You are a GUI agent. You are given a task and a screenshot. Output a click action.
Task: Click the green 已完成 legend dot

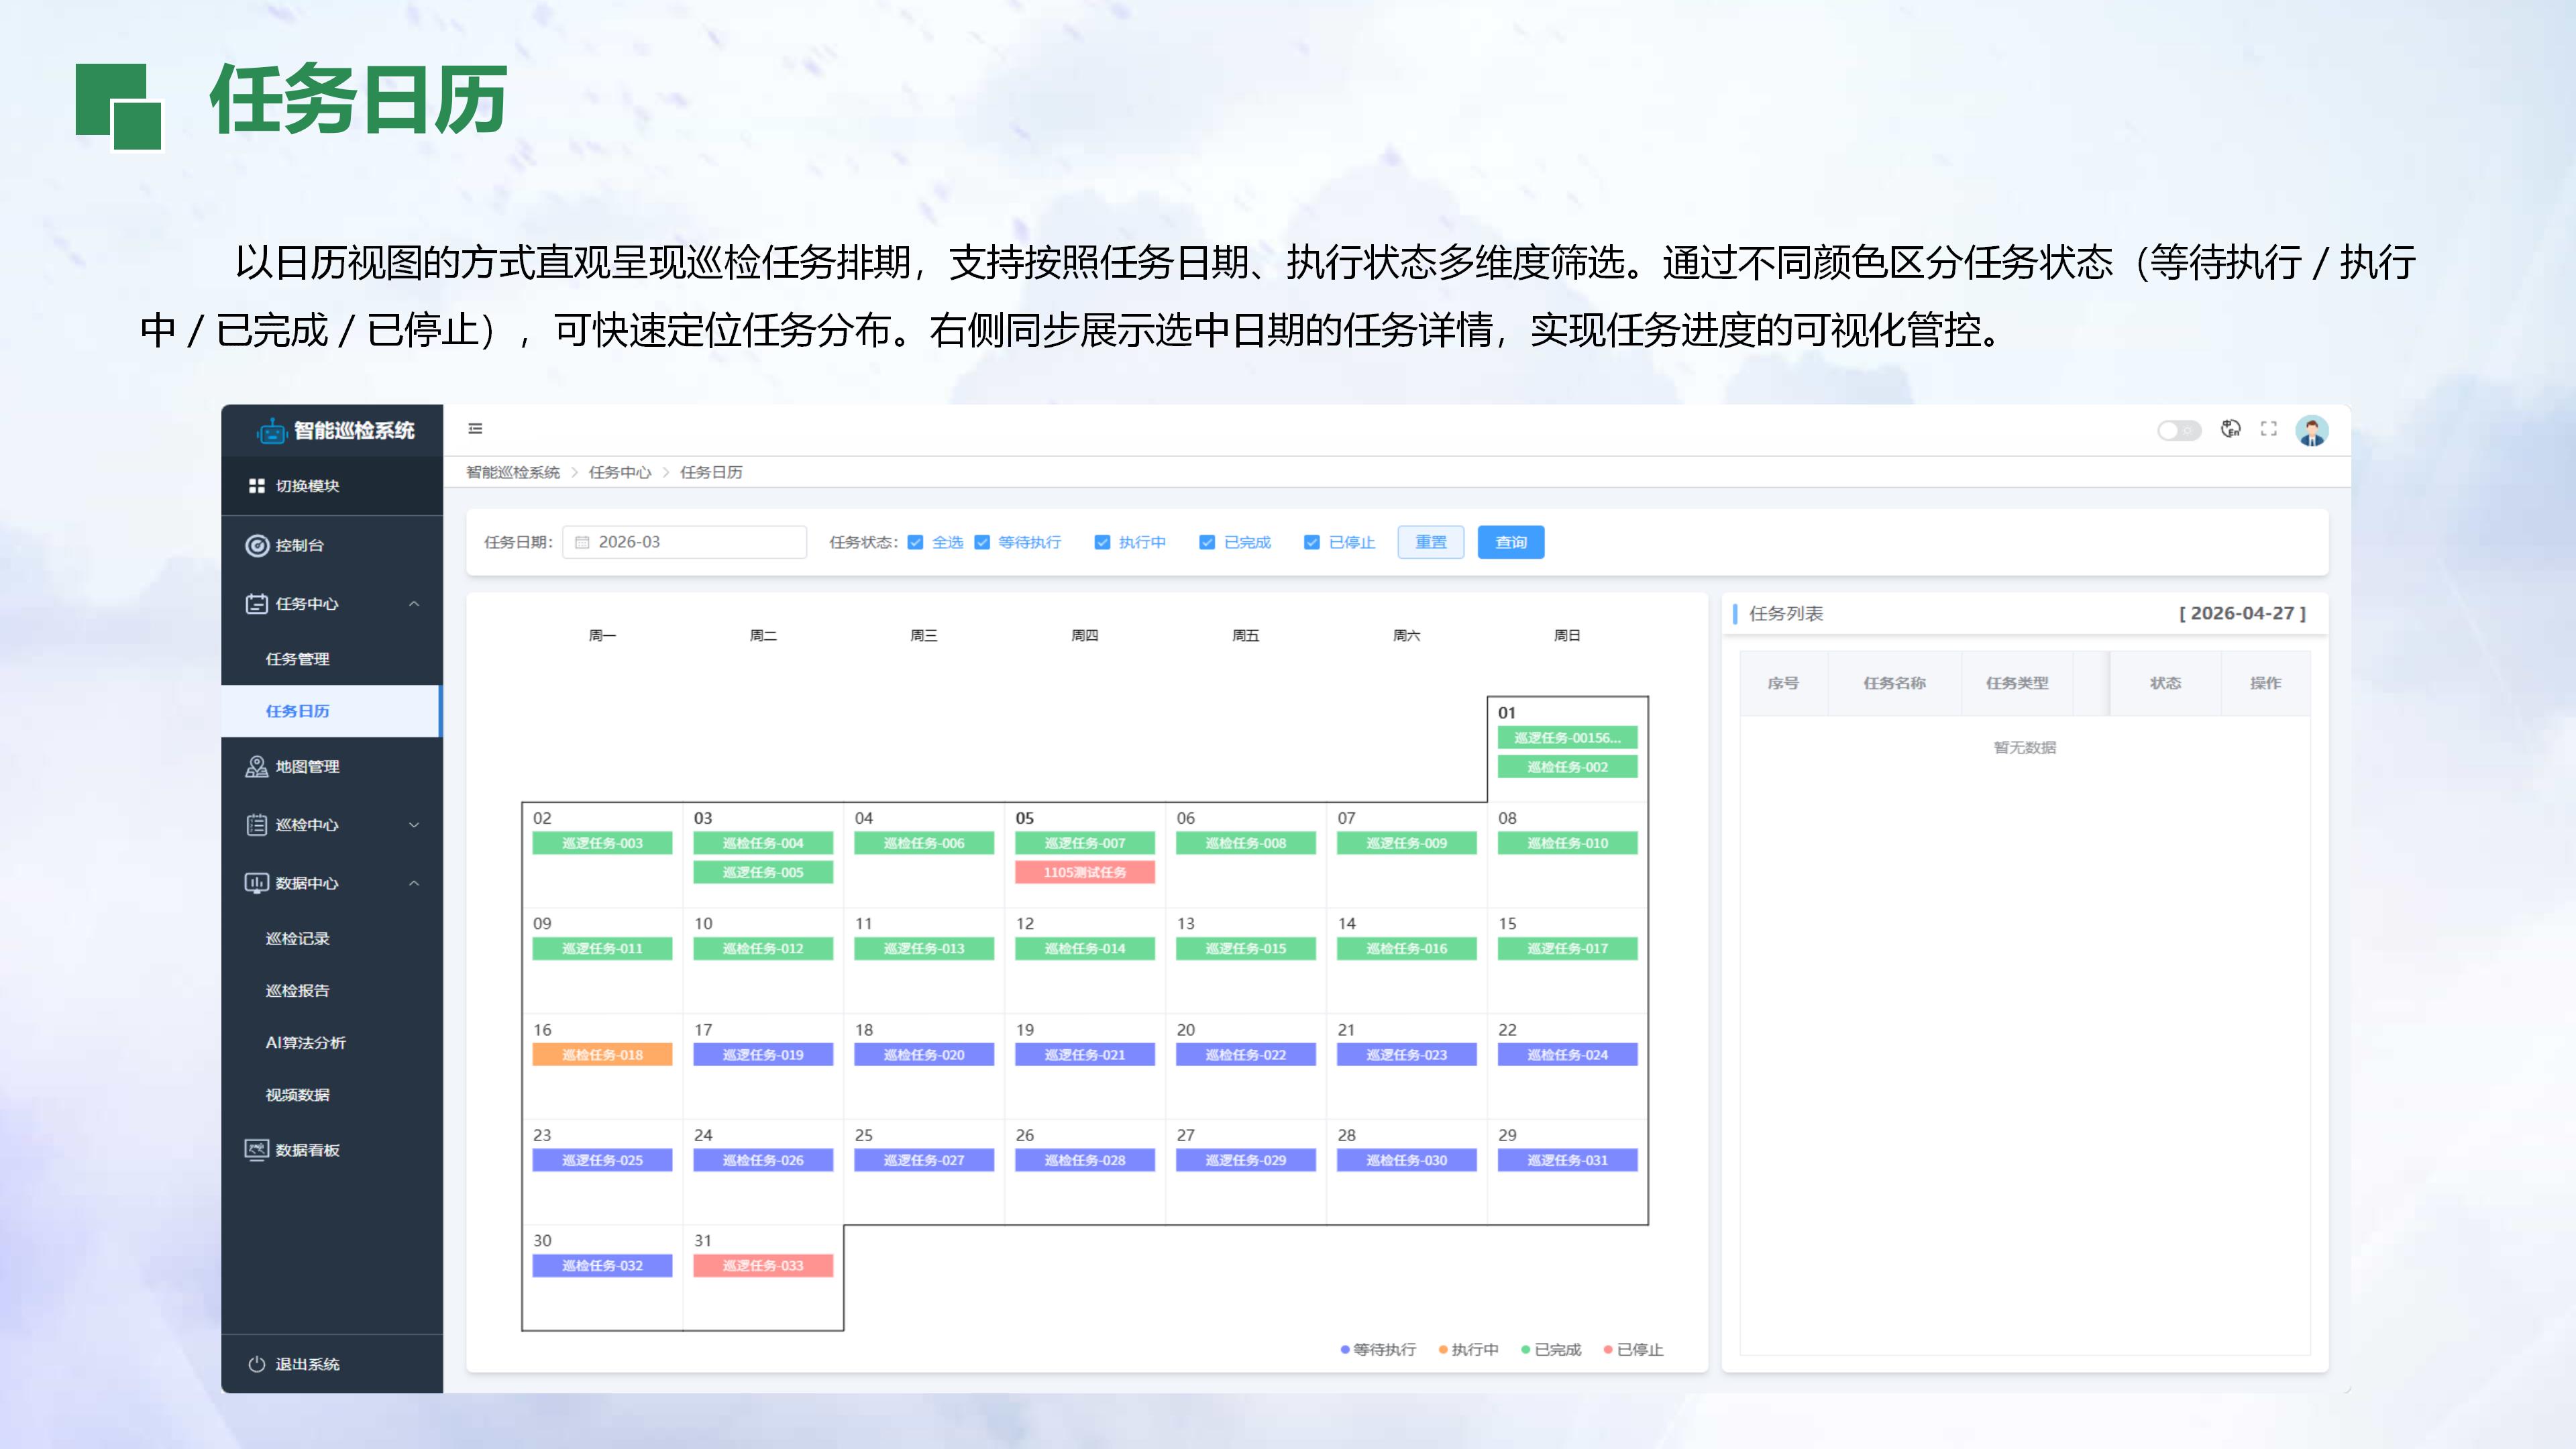coord(1526,1350)
